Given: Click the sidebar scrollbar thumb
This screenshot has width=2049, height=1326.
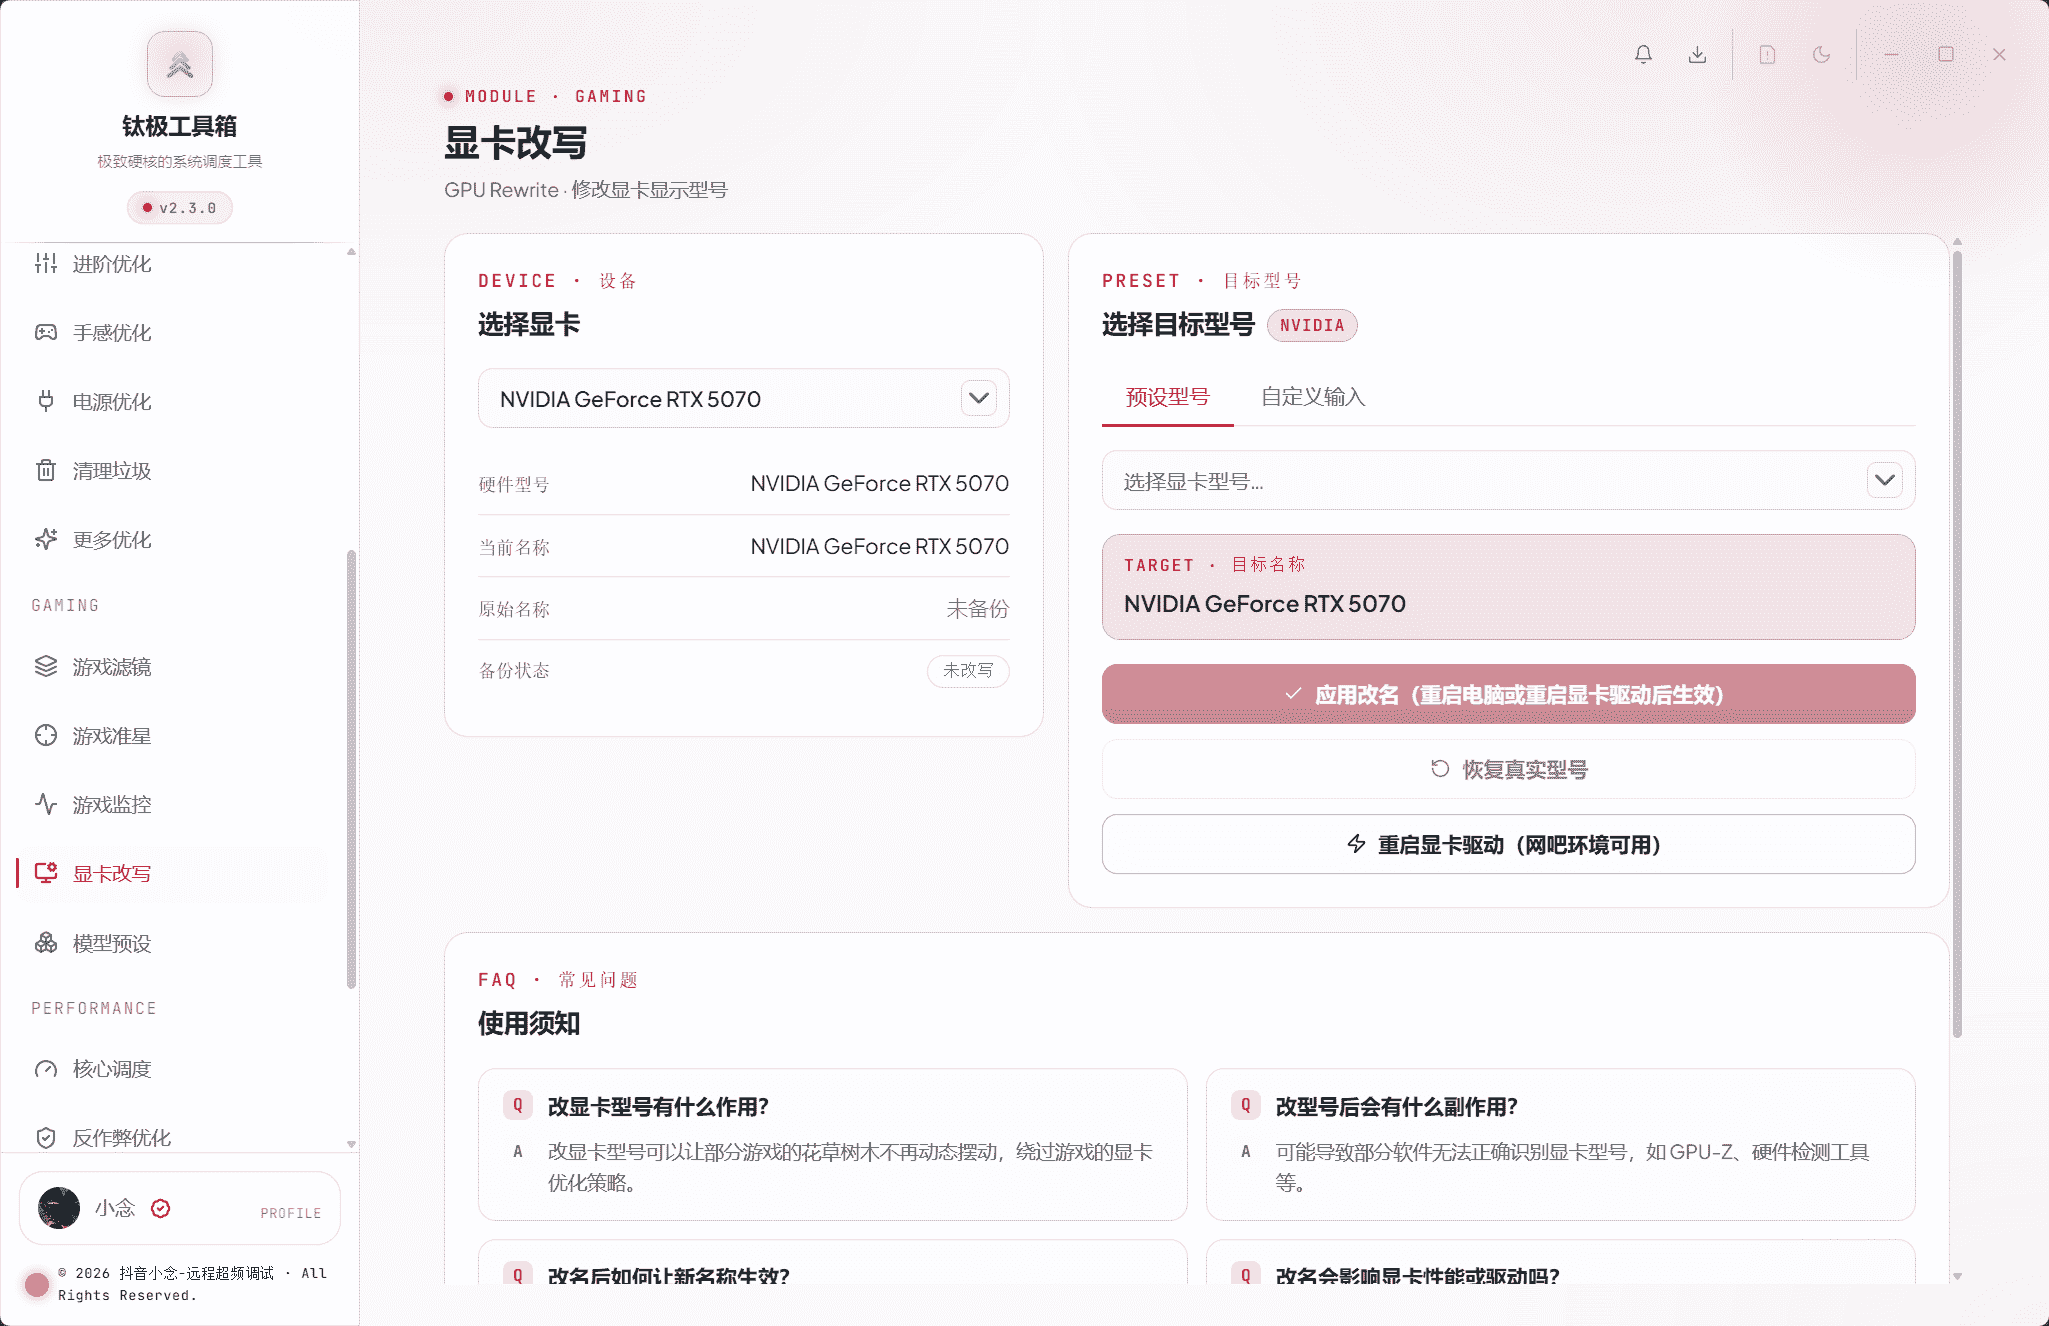Looking at the screenshot, I should coord(351,770).
